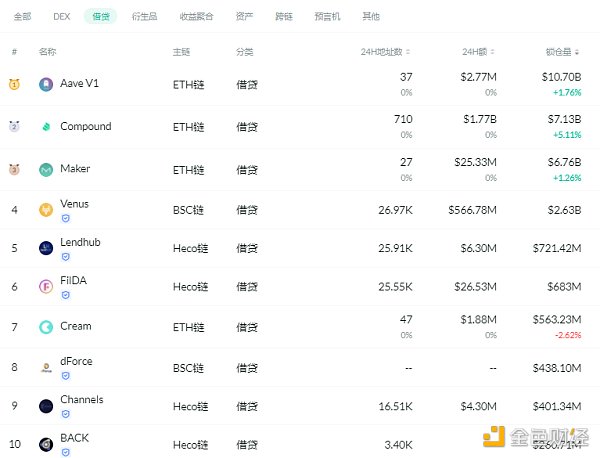Open the FilDA project name
This screenshot has width=600, height=458.
tap(73, 280)
